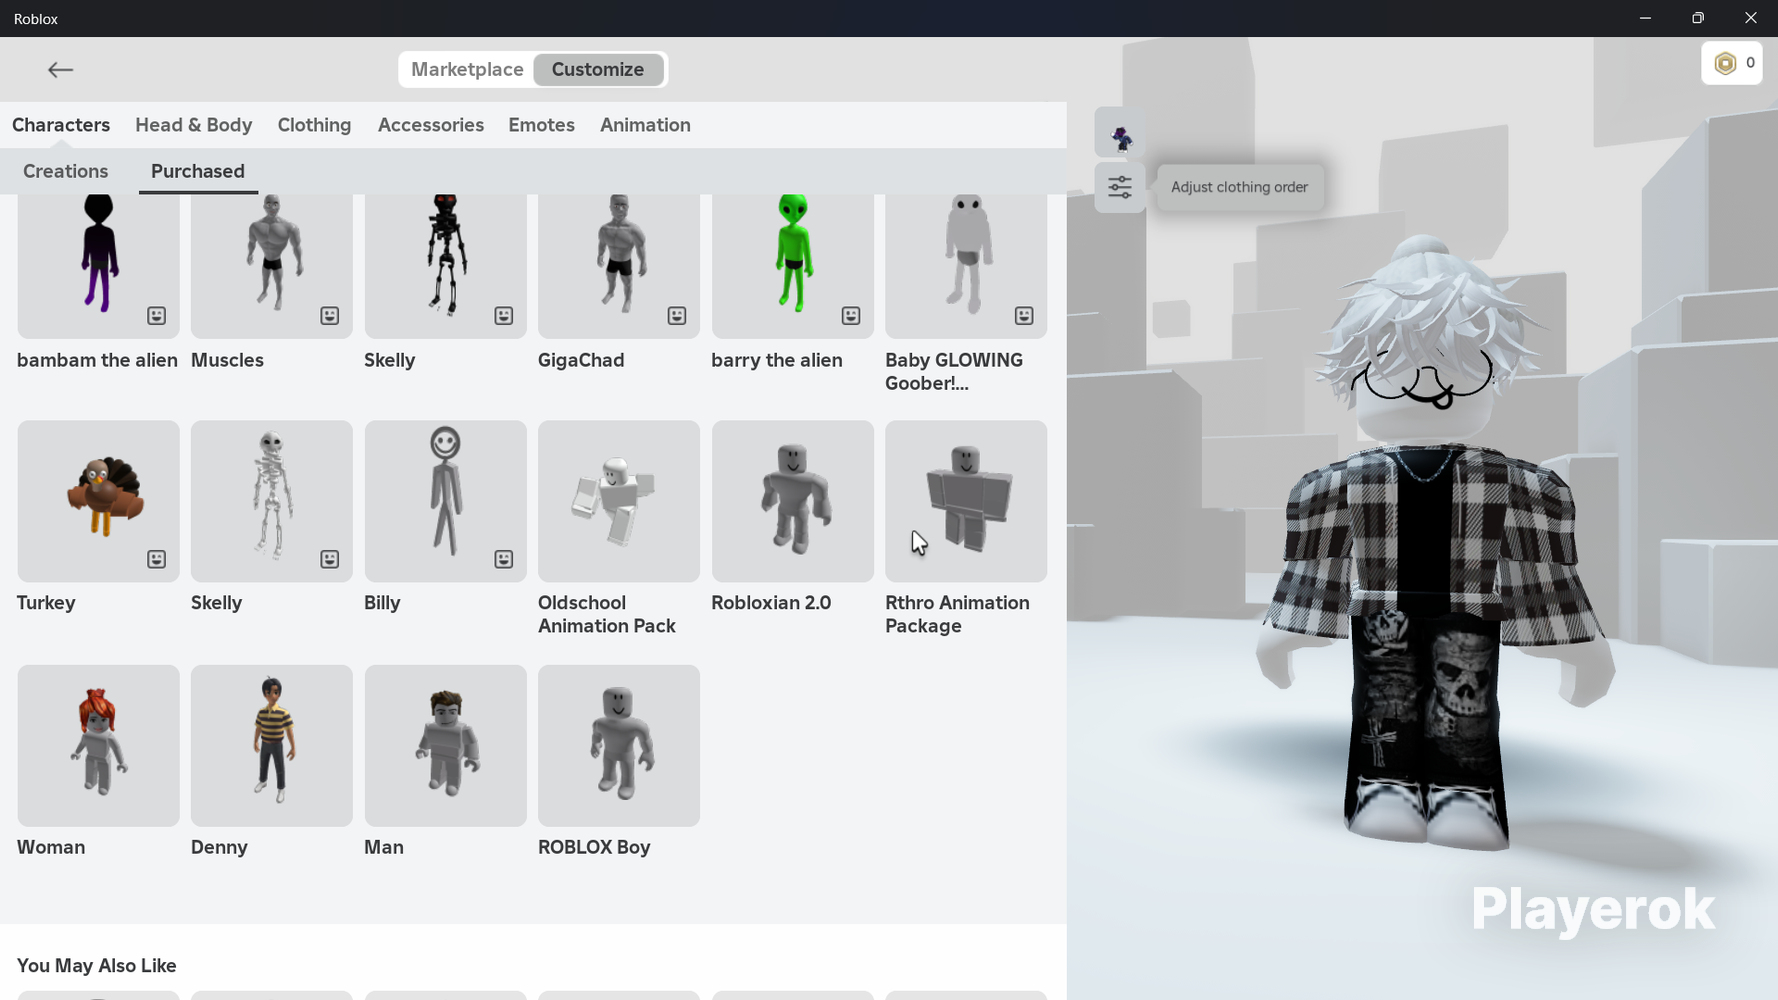Click the Adjust clothing order sliders icon
The image size is (1778, 1000).
coord(1120,187)
